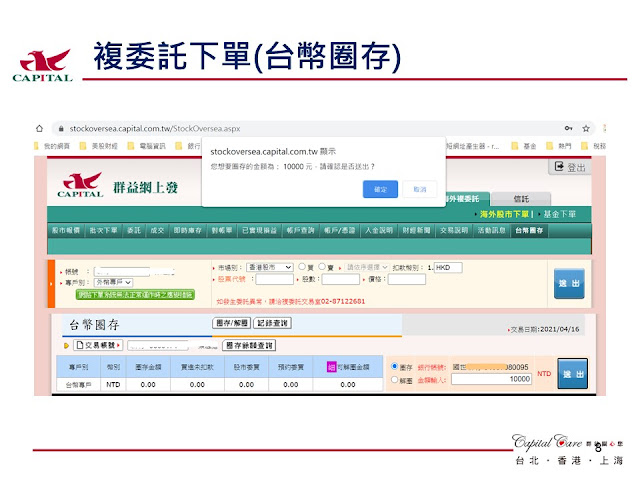Submit the order with the upper 送出 button
Viewport: 640px width, 480px height.
pyautogui.click(x=569, y=284)
